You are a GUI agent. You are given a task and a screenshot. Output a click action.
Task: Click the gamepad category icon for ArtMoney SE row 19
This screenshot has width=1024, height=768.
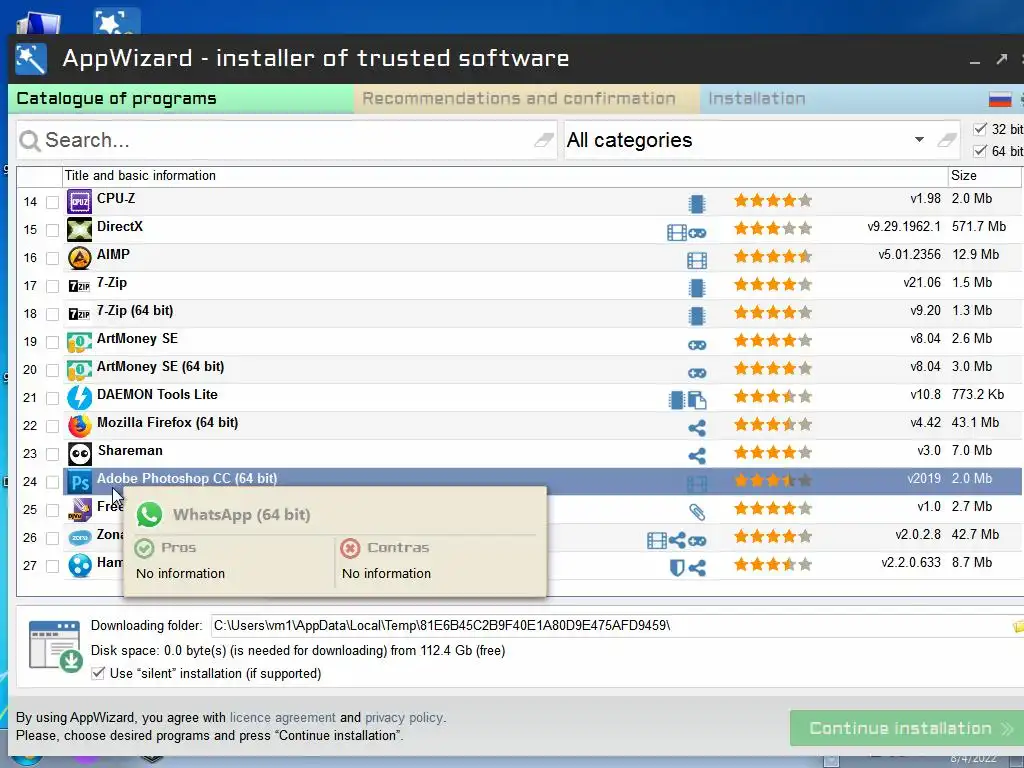click(x=697, y=345)
